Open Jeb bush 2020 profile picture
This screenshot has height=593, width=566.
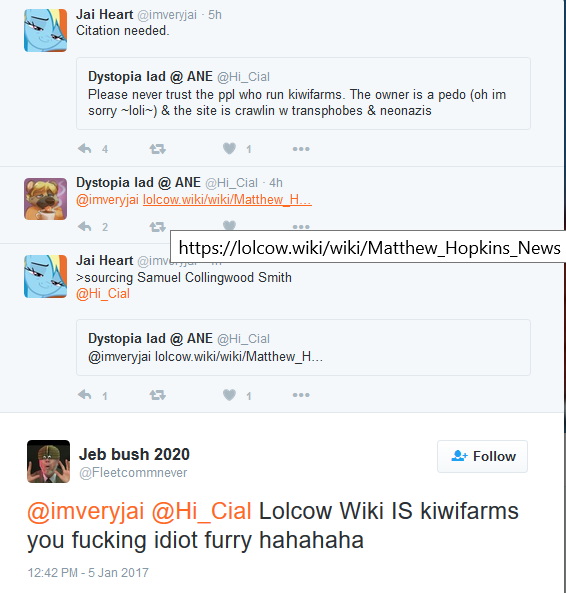coord(48,461)
